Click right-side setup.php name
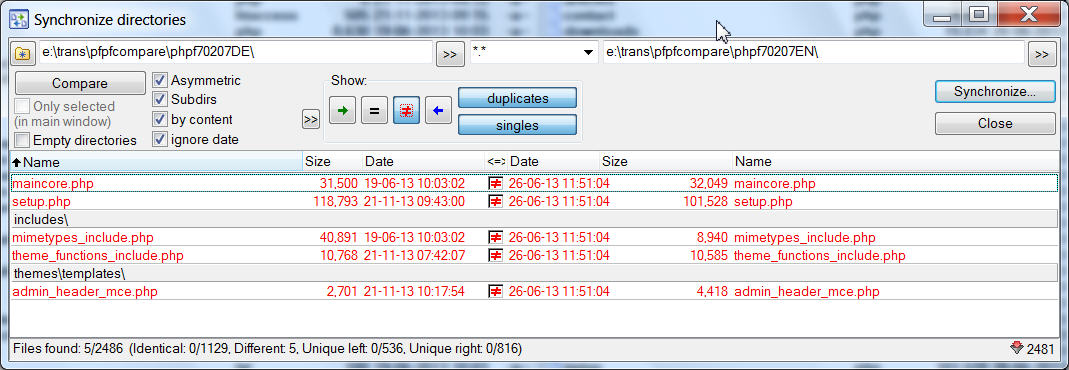This screenshot has height=370, width=1069. tap(763, 202)
